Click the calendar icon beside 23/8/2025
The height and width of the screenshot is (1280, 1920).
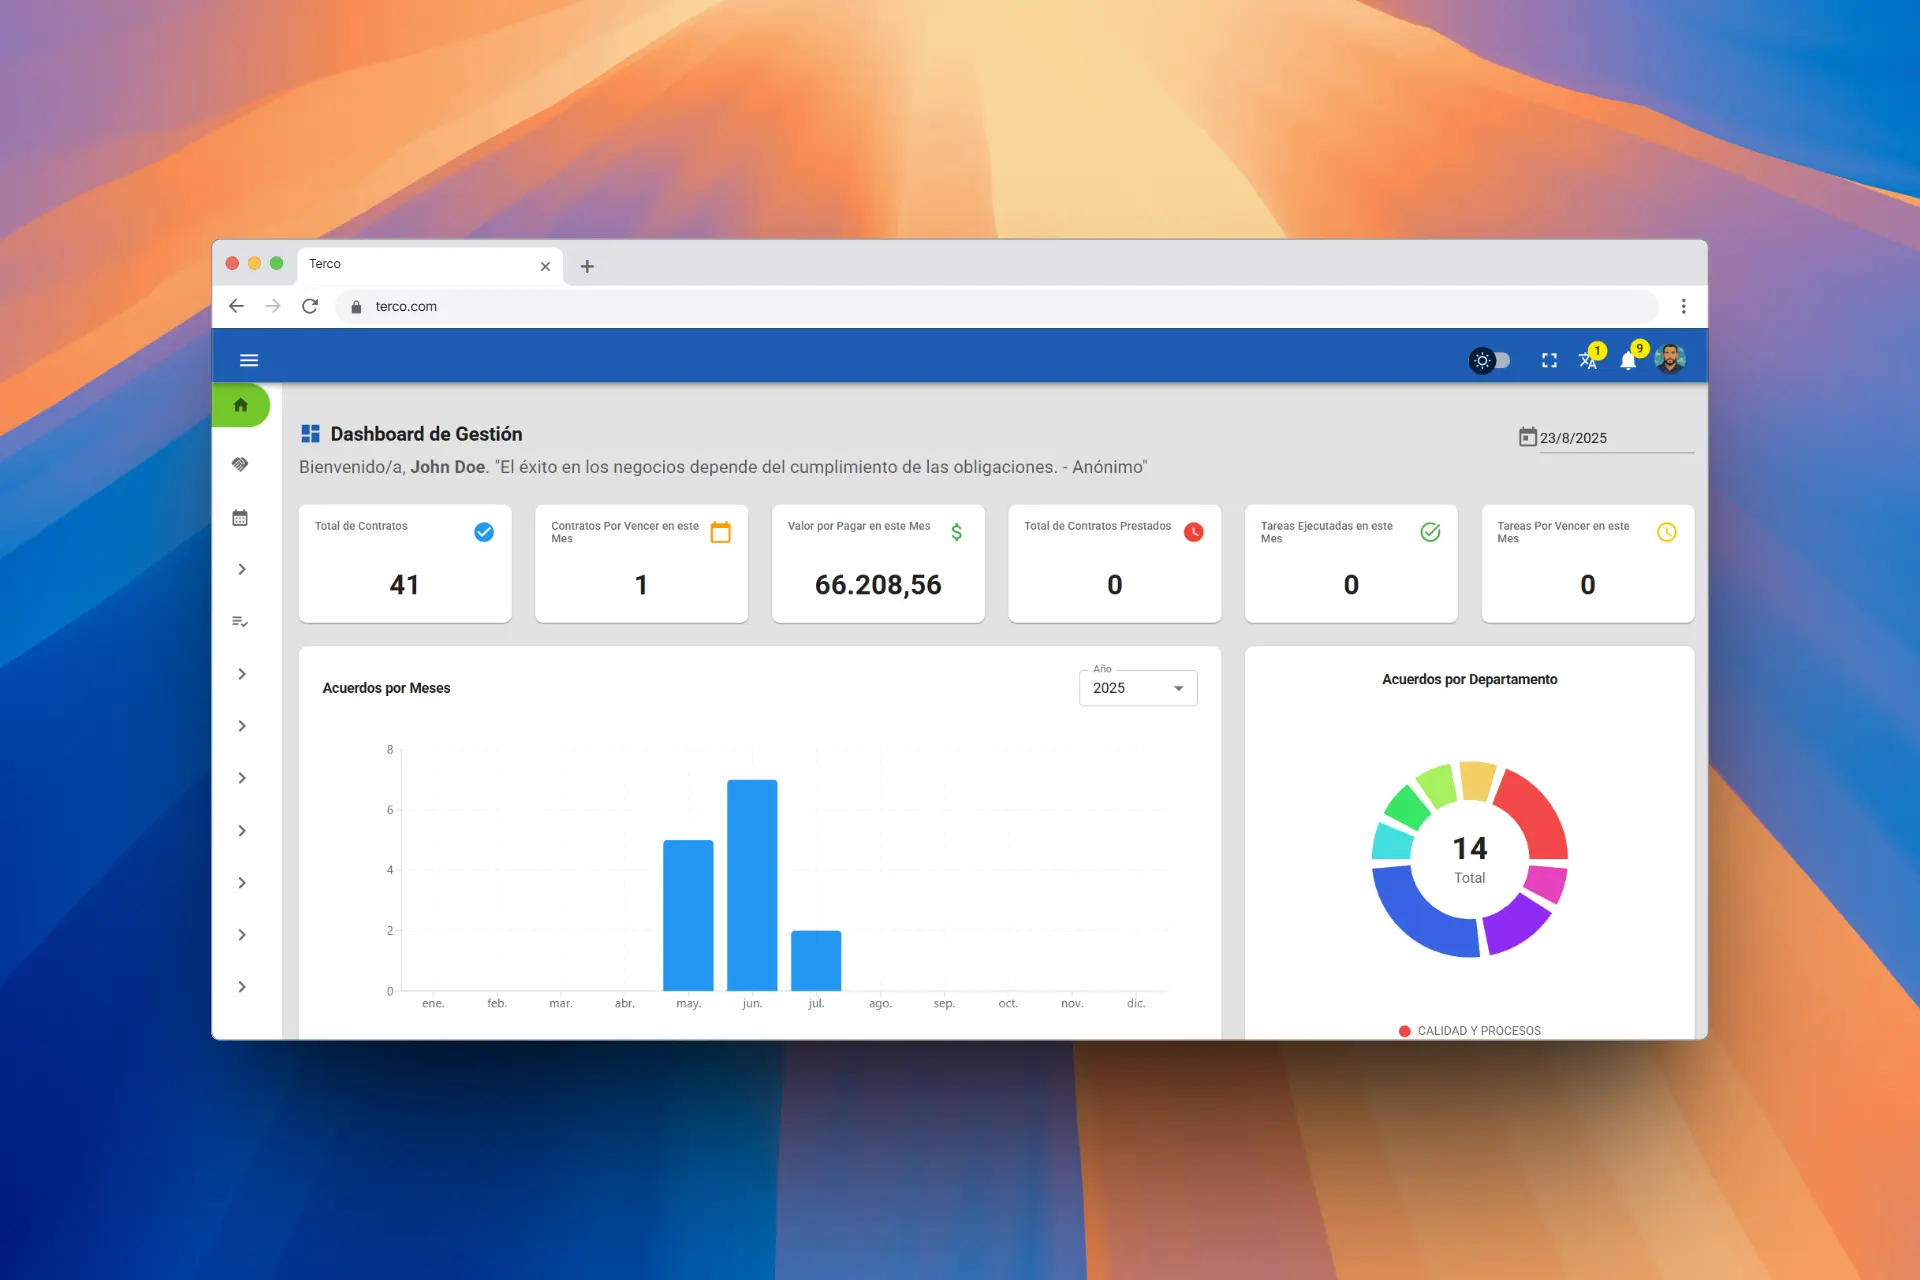[x=1527, y=437]
